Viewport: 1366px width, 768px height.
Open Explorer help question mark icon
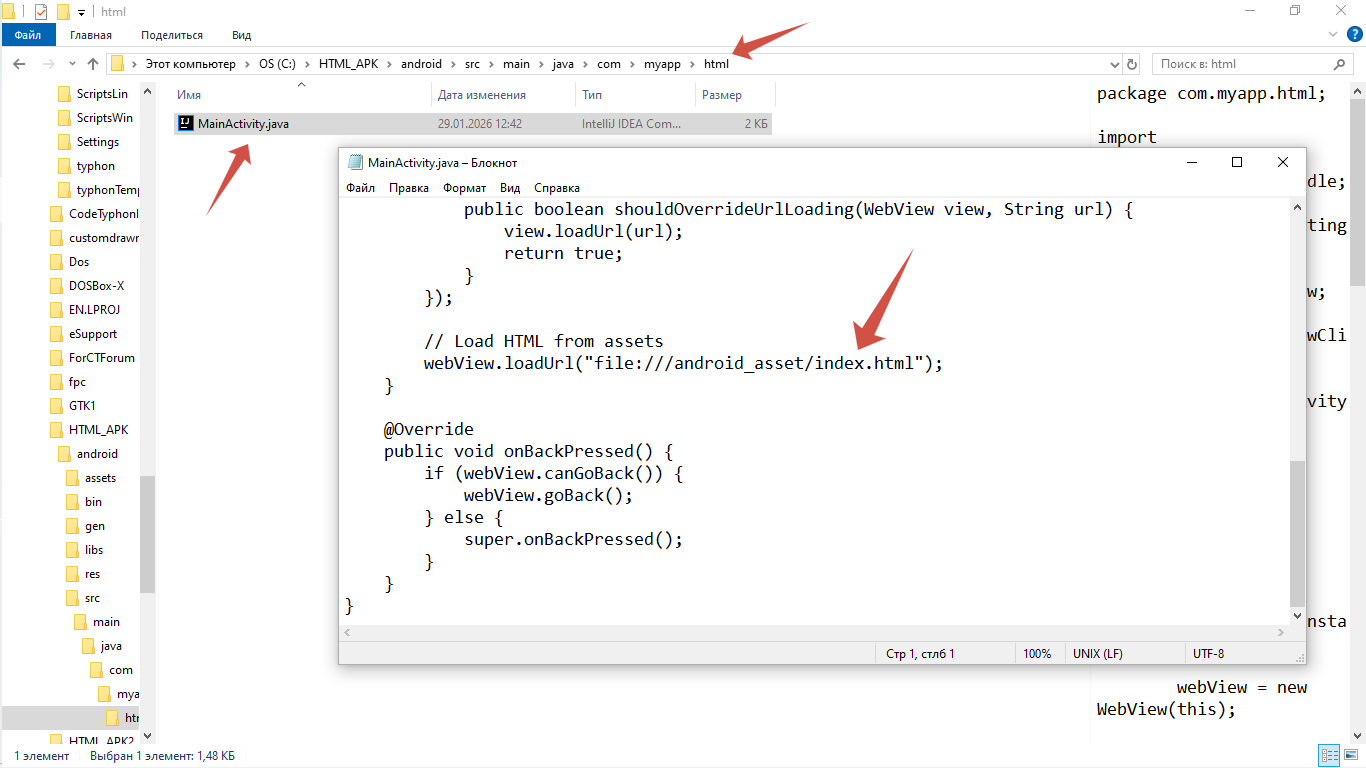coord(1353,35)
